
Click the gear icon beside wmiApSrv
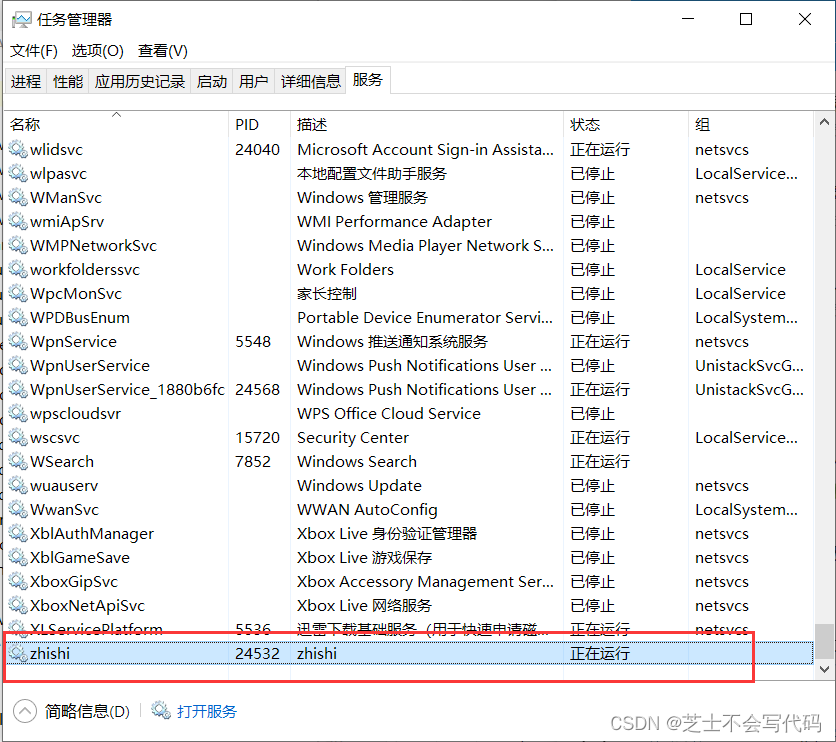tap(18, 221)
